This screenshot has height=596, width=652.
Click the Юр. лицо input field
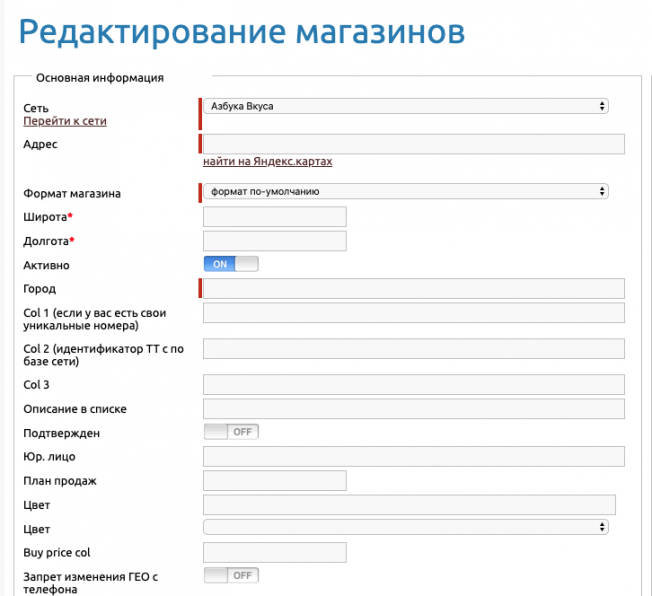click(x=414, y=456)
